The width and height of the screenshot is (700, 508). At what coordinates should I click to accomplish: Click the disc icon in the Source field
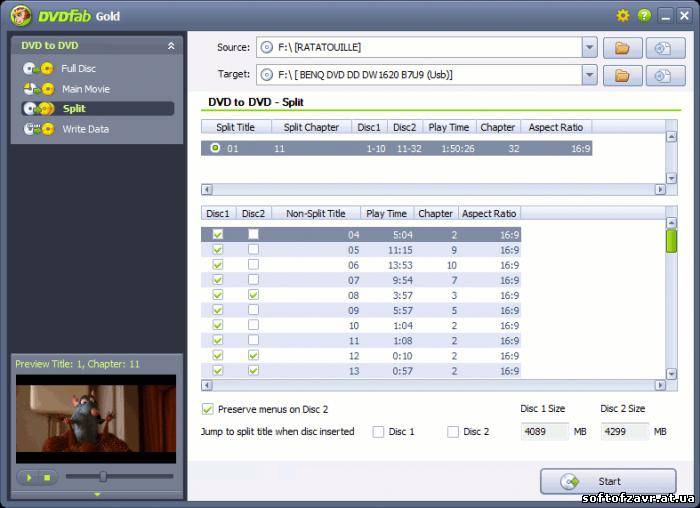pyautogui.click(x=267, y=47)
